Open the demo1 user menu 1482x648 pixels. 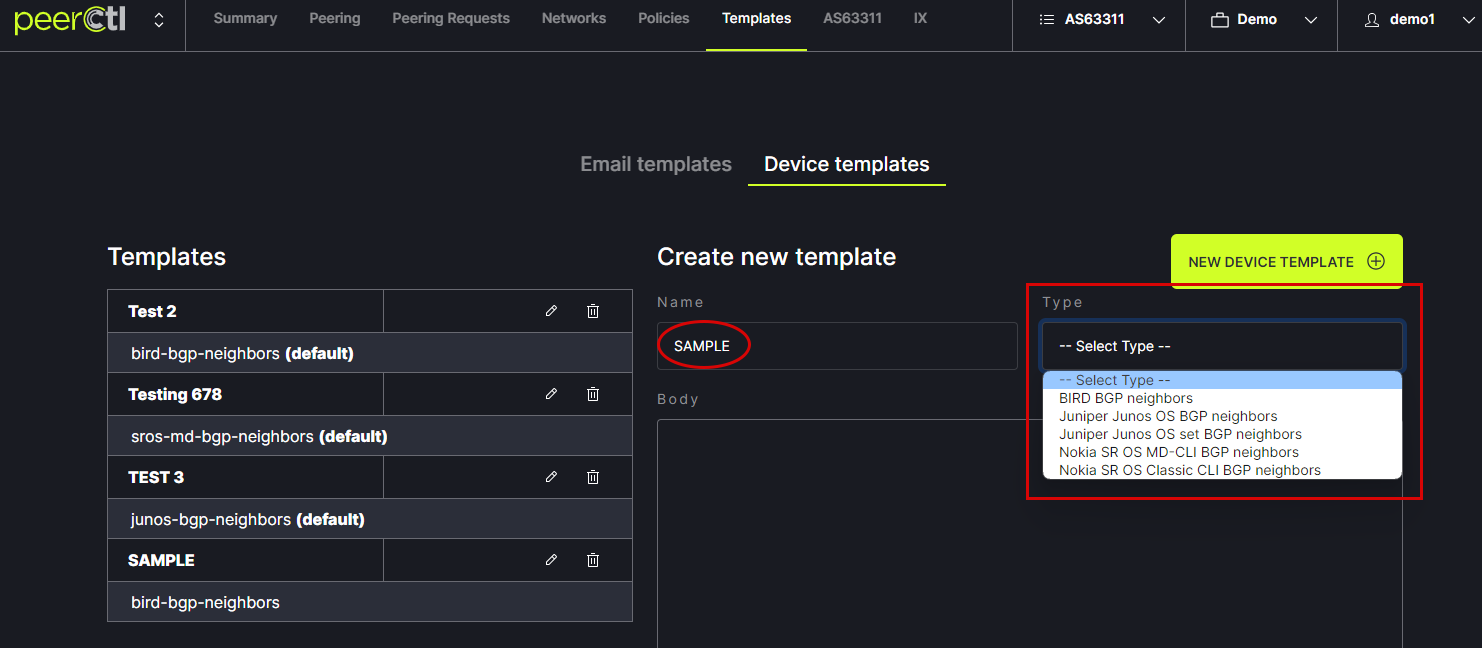1412,20
